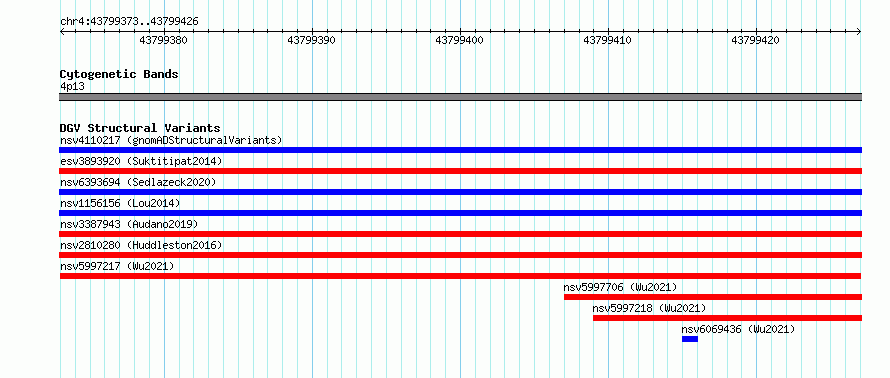Open the nsv6393694 Sedlazeck2020 label
Screen dimensions: 890x378
(x=138, y=182)
